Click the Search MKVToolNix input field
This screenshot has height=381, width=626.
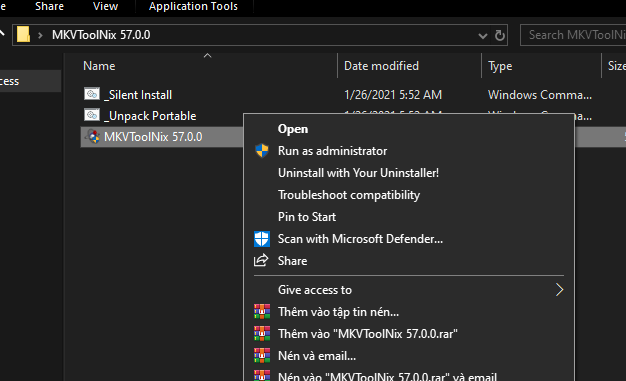point(573,35)
